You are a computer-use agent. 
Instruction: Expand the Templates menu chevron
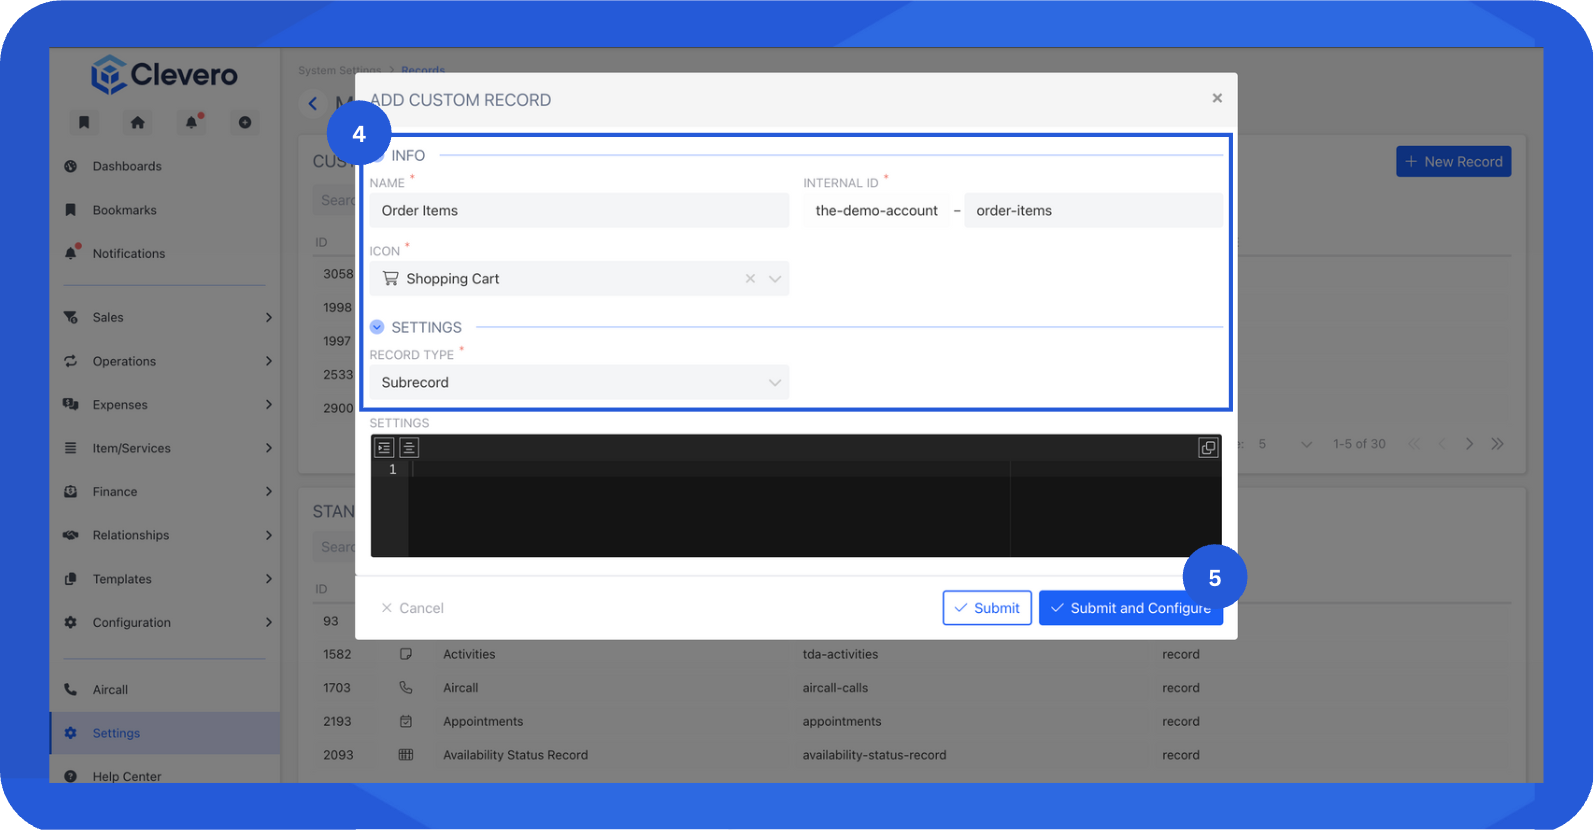269,579
